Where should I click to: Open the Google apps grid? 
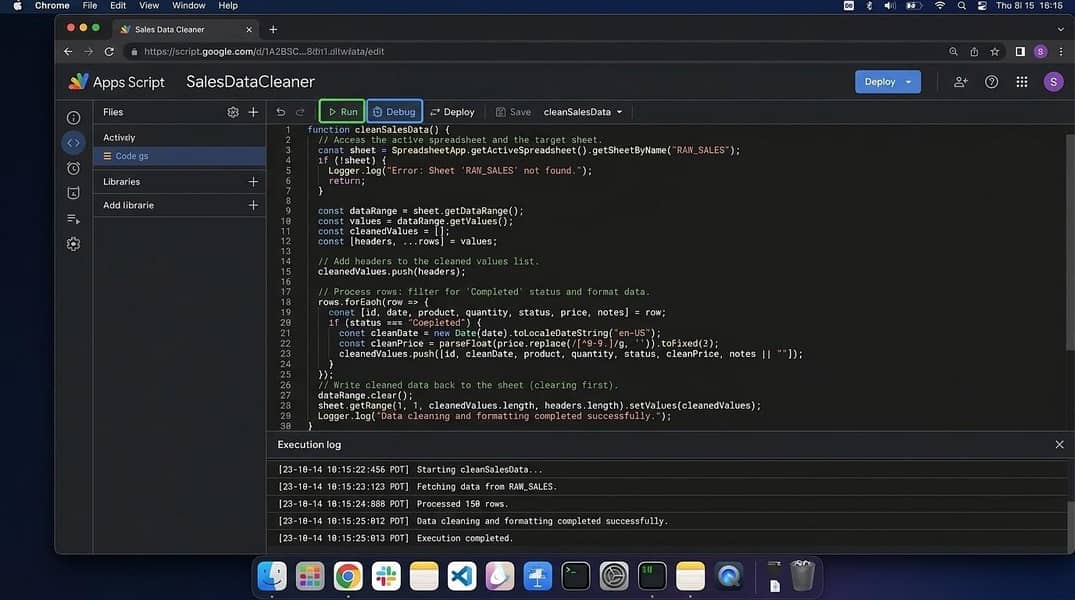pyautogui.click(x=1022, y=82)
